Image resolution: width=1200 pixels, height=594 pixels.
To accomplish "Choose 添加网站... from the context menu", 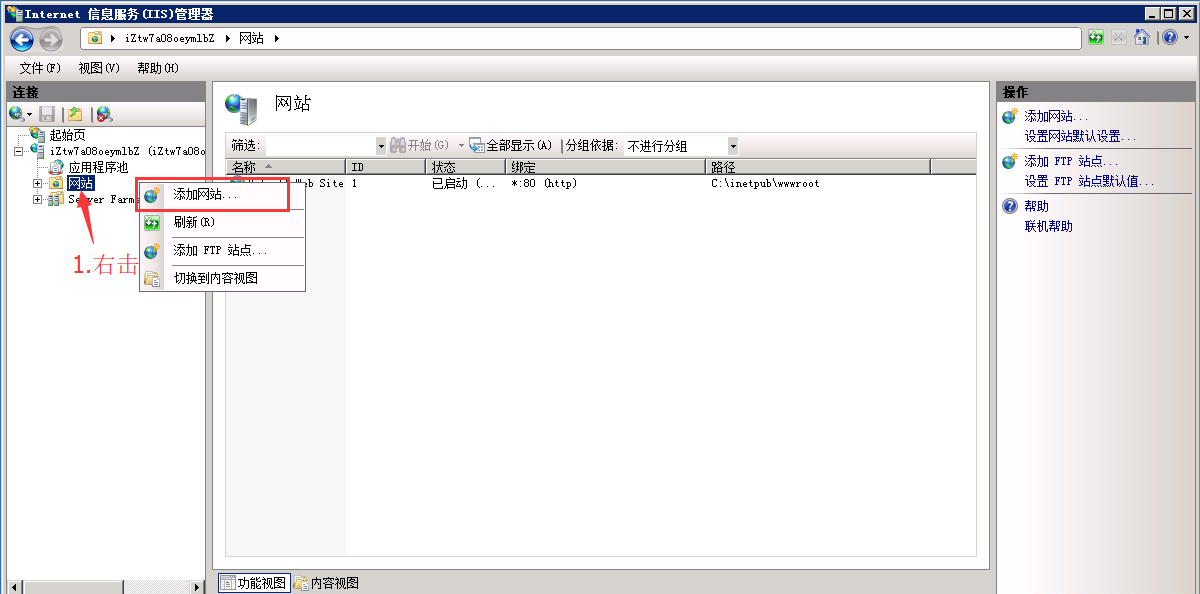I will pyautogui.click(x=205, y=195).
